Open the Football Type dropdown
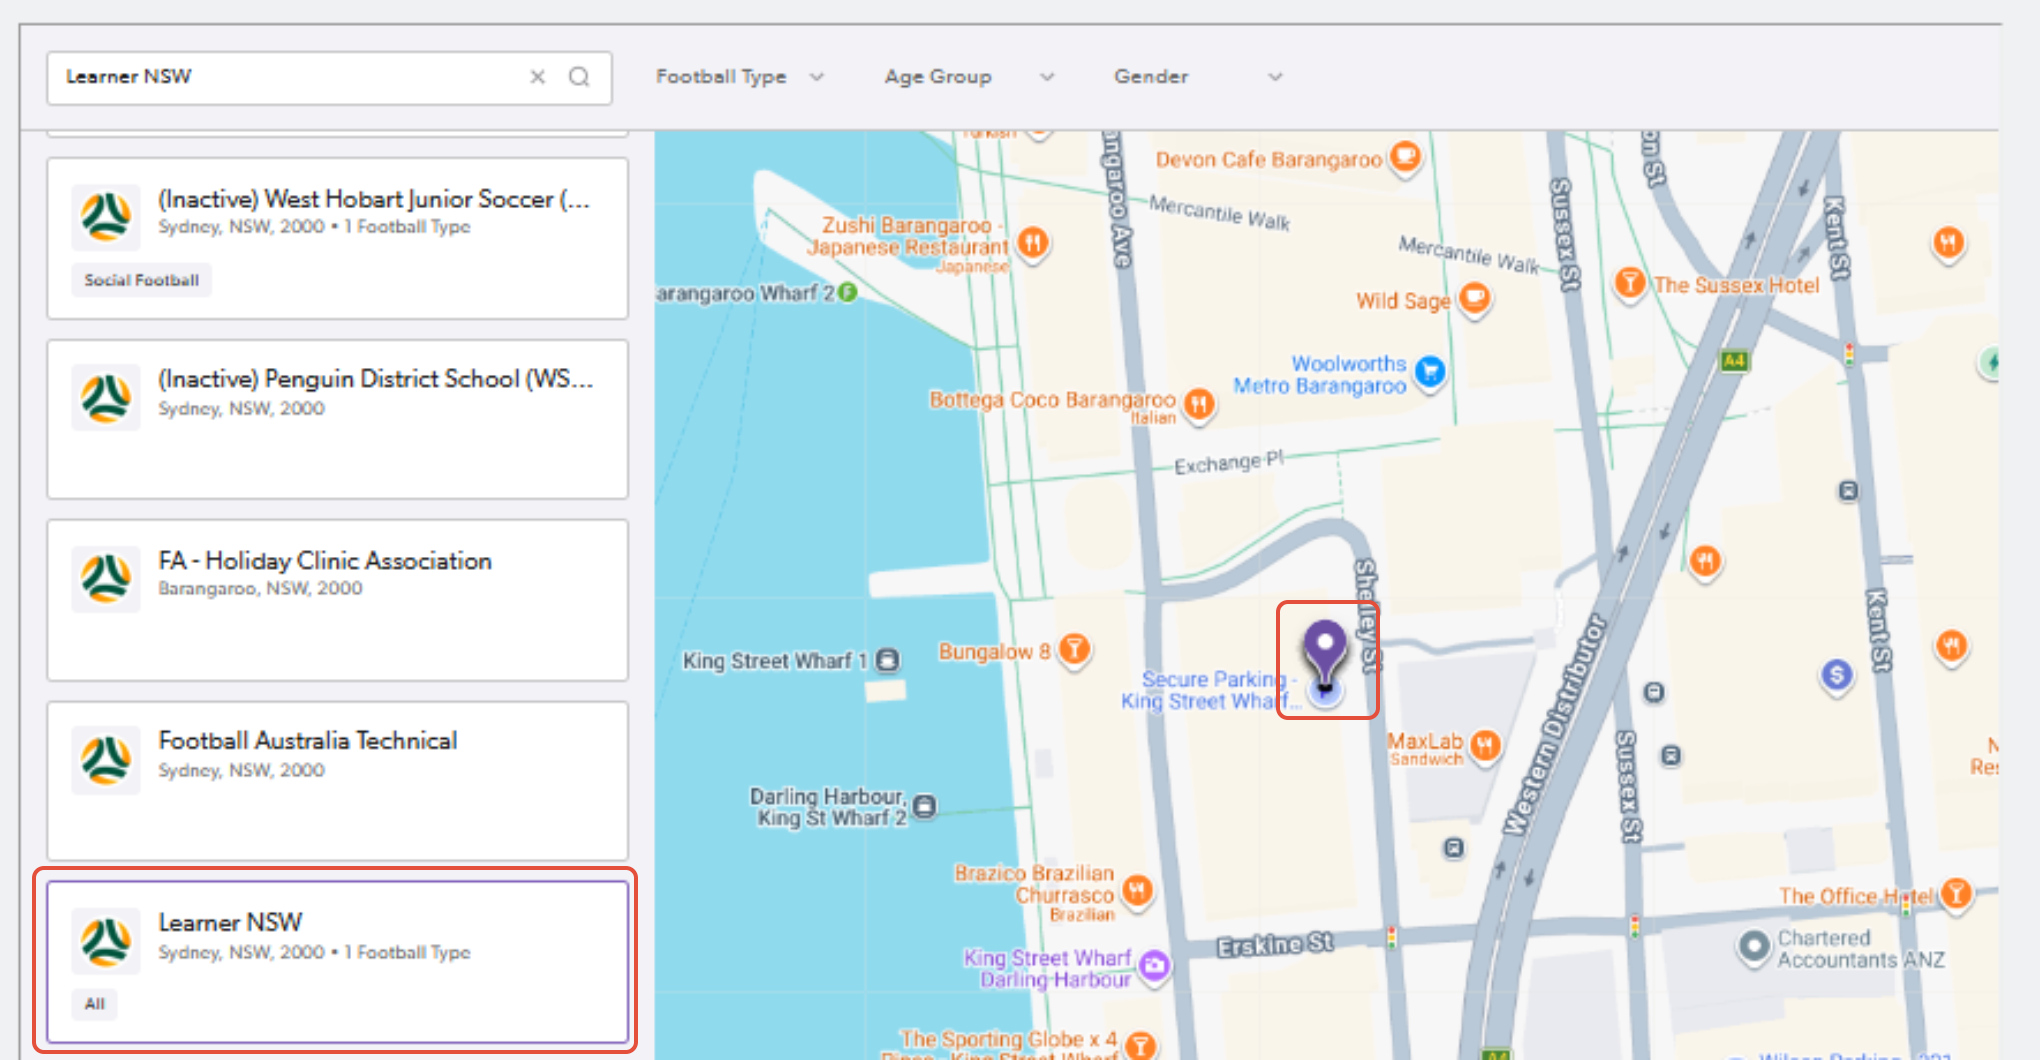2040x1060 pixels. 739,77
